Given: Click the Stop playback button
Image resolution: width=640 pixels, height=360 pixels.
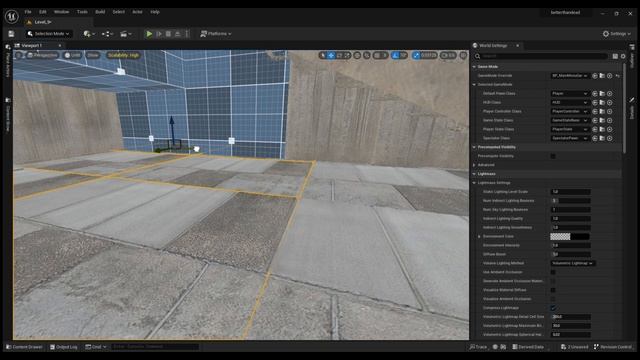Looking at the screenshot, I should 168,34.
